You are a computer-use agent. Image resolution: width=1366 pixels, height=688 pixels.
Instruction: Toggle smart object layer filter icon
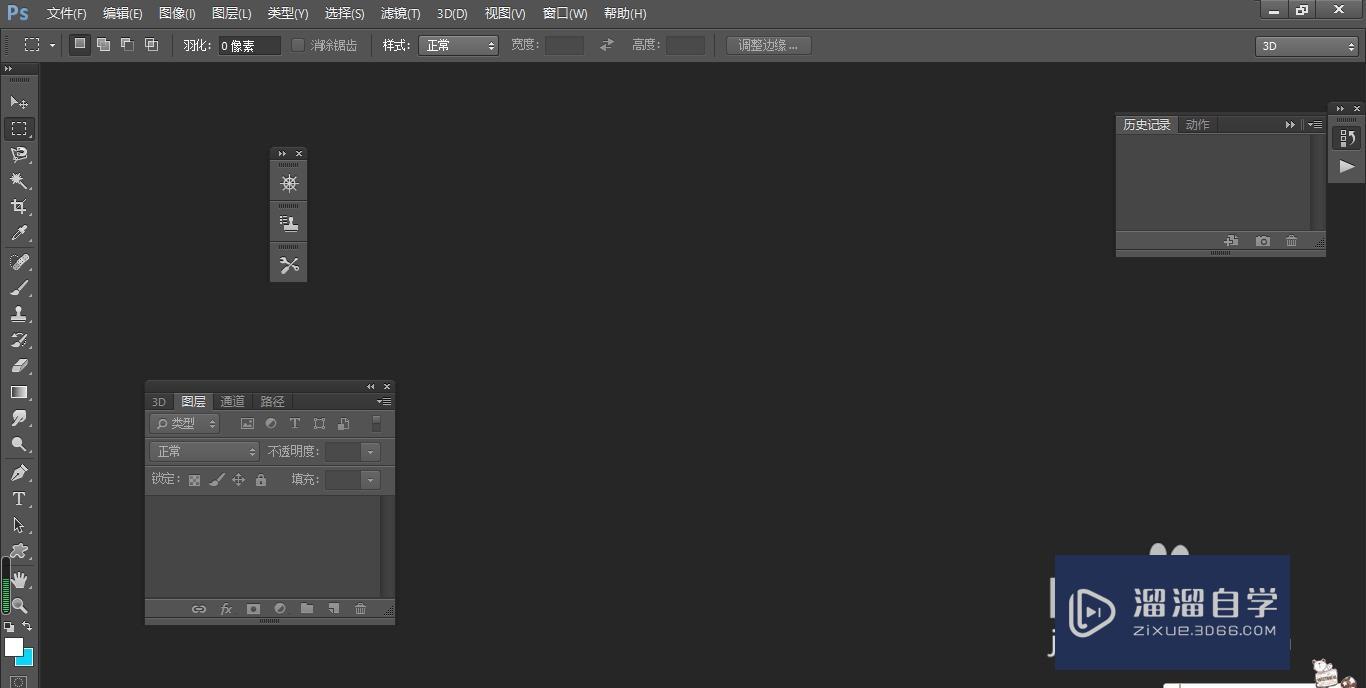(x=343, y=424)
